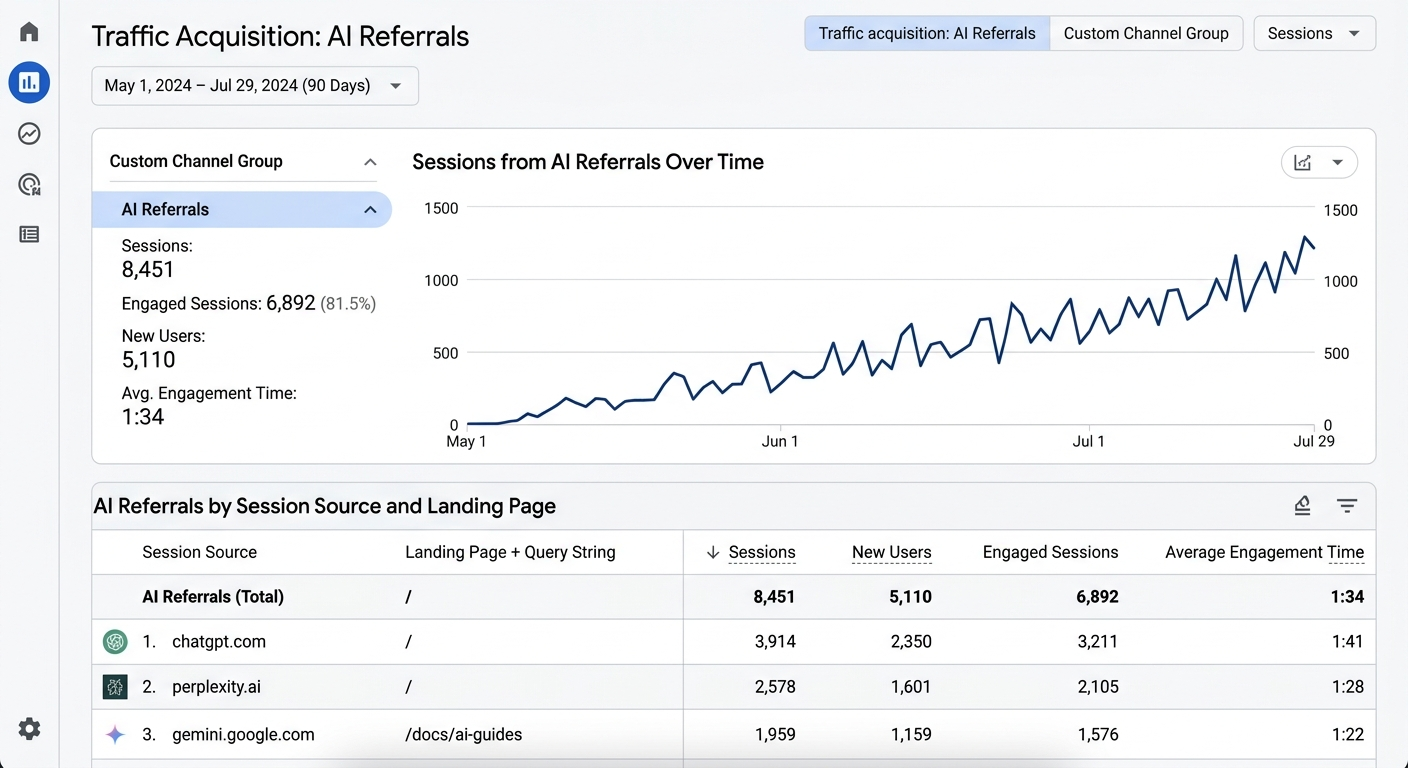Select the Reports icon in the sidebar
1408x768 pixels.
[29, 82]
